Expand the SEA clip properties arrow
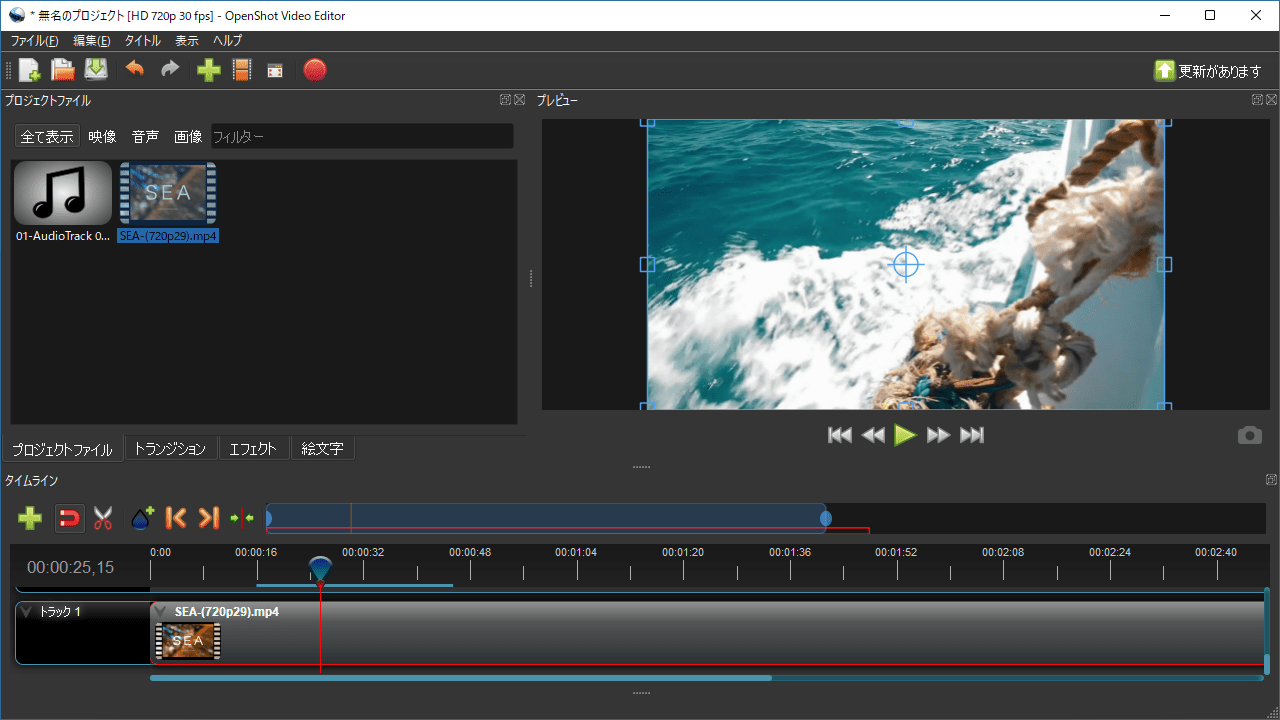The height and width of the screenshot is (720, 1280). point(160,611)
